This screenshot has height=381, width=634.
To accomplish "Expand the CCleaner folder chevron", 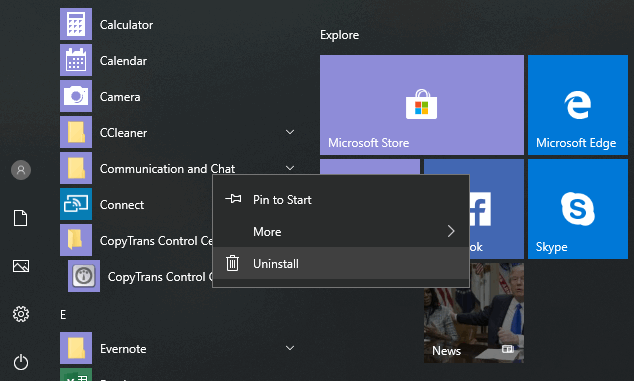I will (290, 132).
